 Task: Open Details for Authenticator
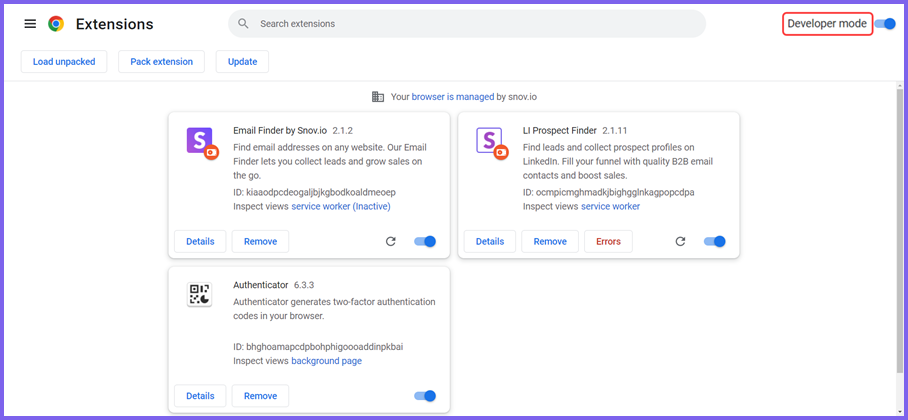pos(200,396)
